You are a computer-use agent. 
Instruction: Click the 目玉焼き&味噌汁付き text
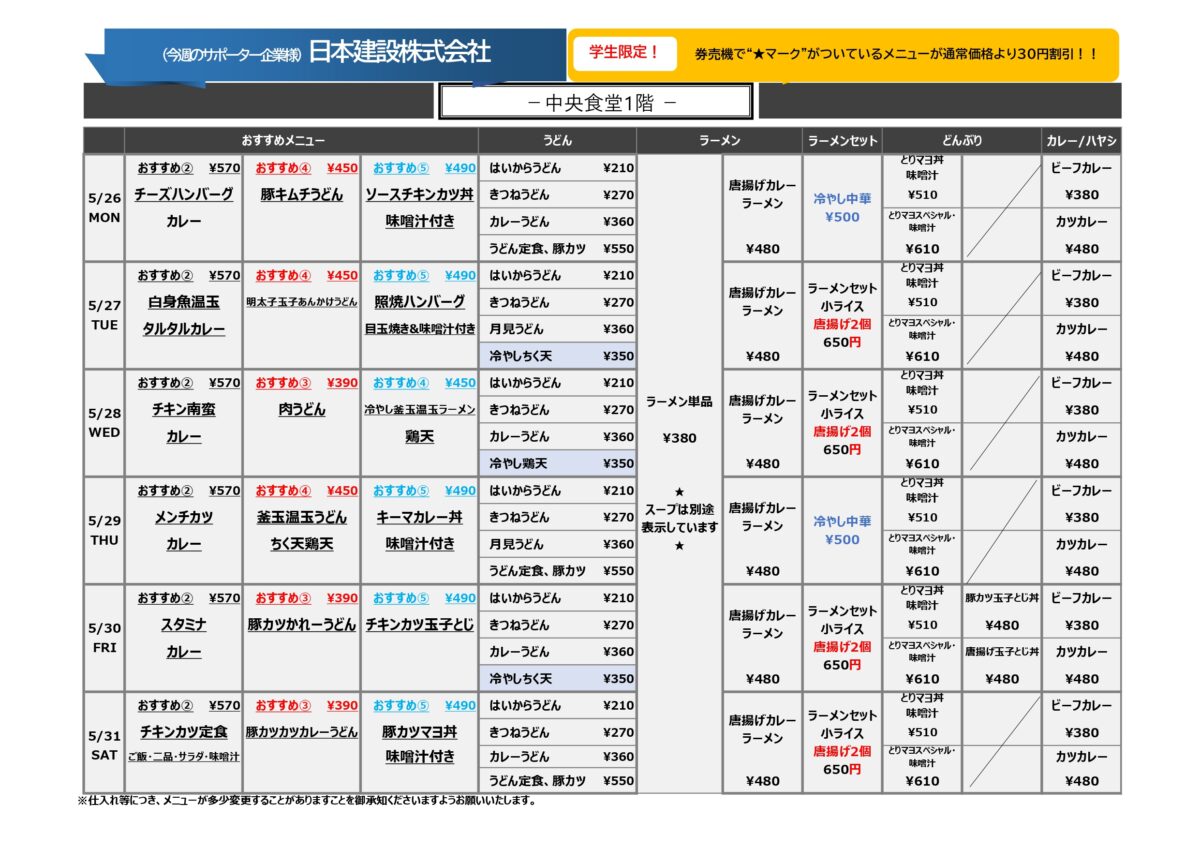[420, 329]
